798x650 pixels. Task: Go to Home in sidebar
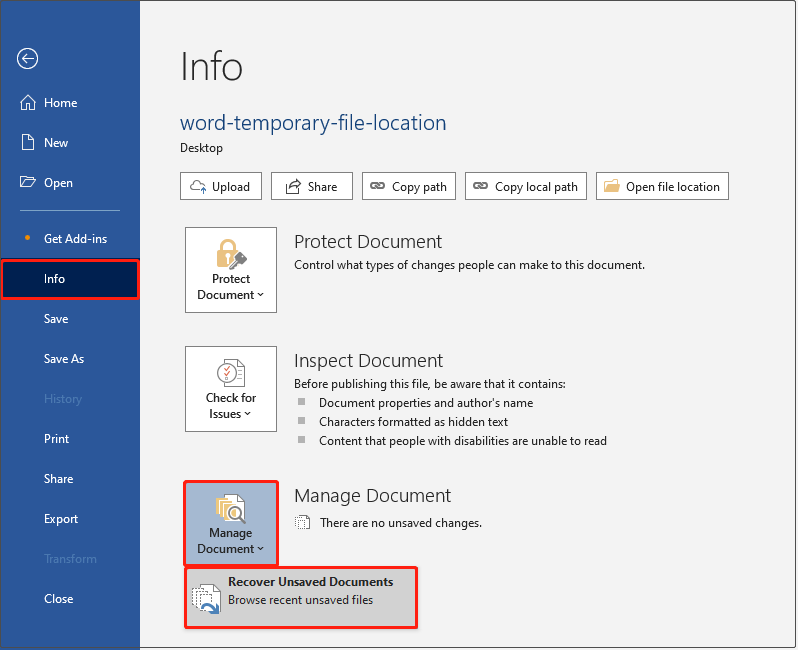pyautogui.click(x=70, y=103)
